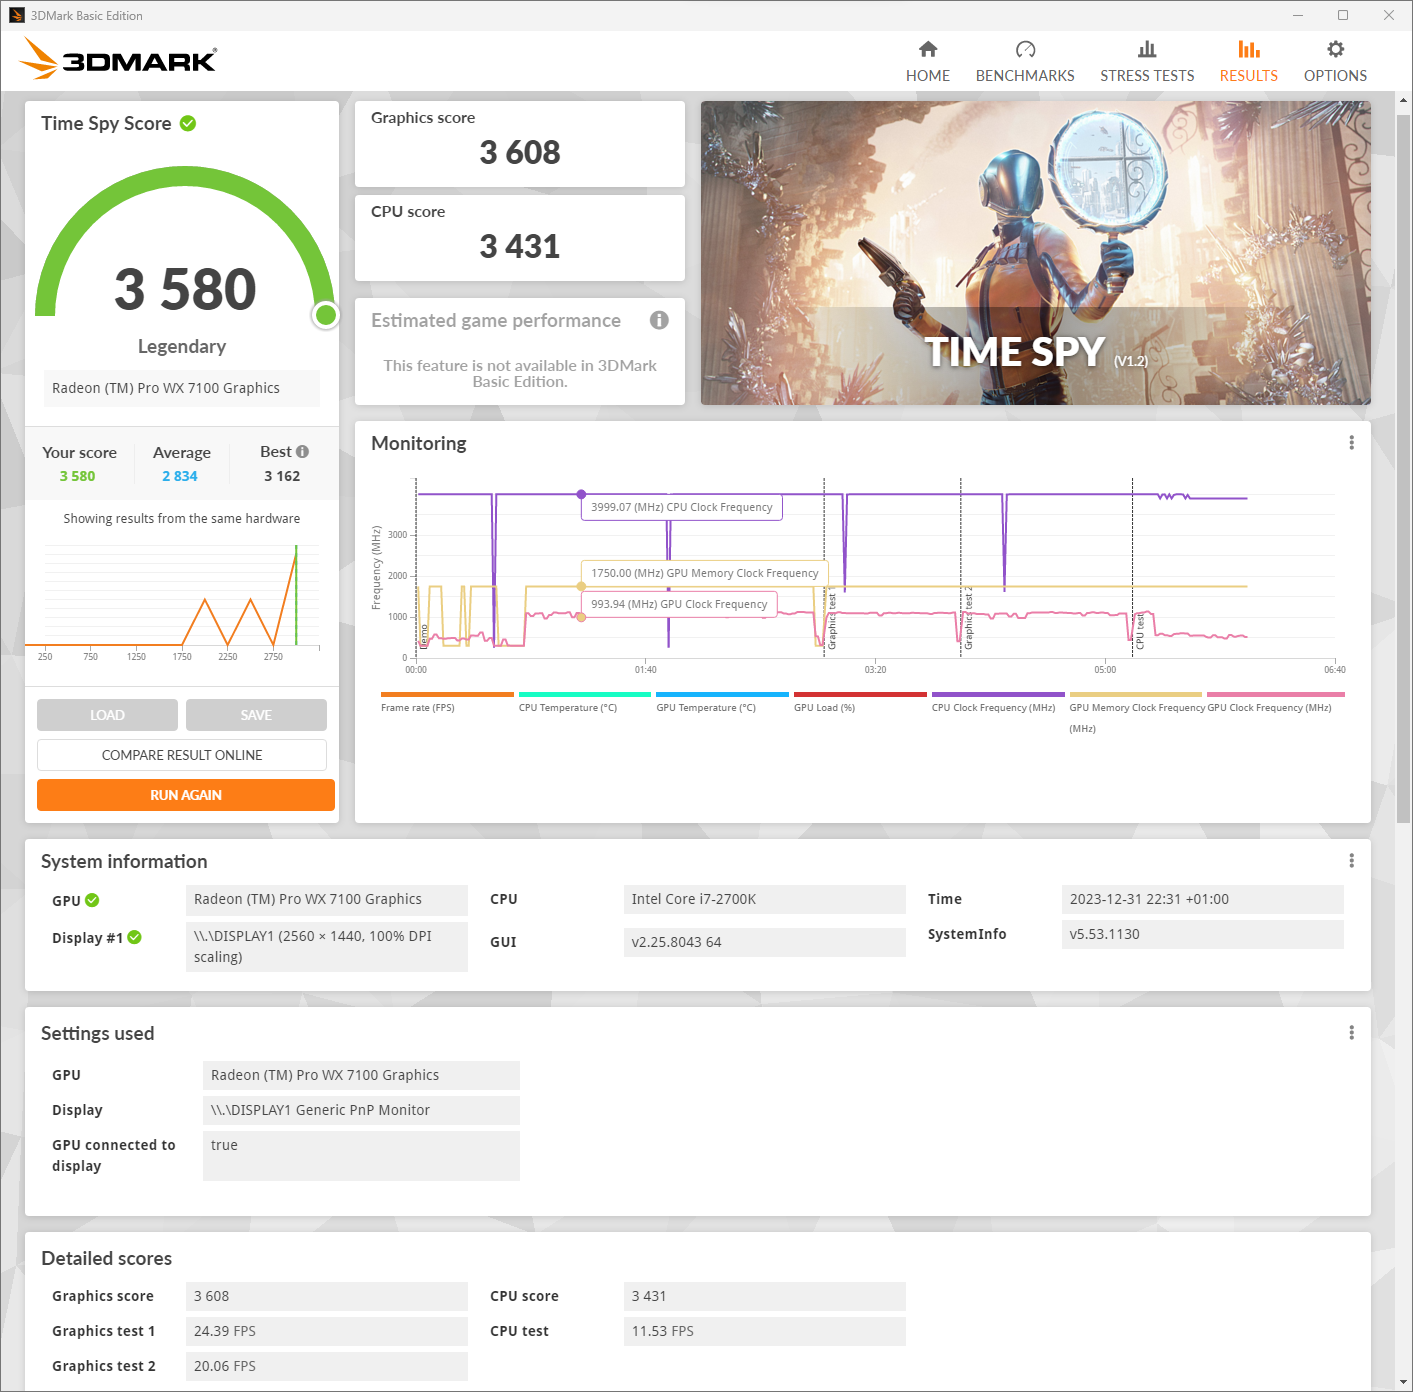Viewport: 1413px width, 1392px height.
Task: Select the Results bar-chart icon
Action: [x=1249, y=49]
